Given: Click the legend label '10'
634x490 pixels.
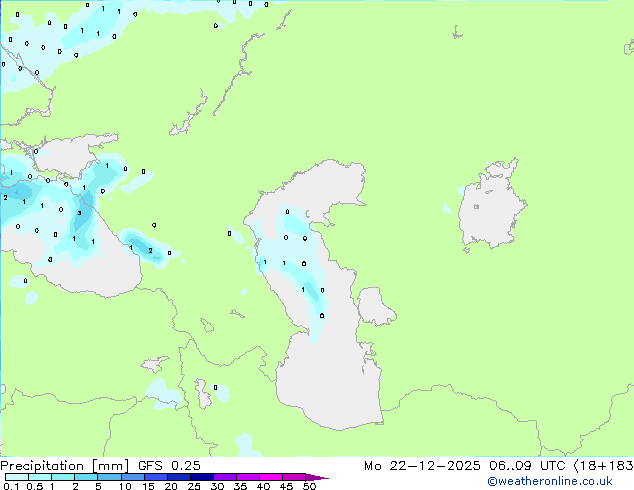Looking at the screenshot, I should [x=125, y=486].
